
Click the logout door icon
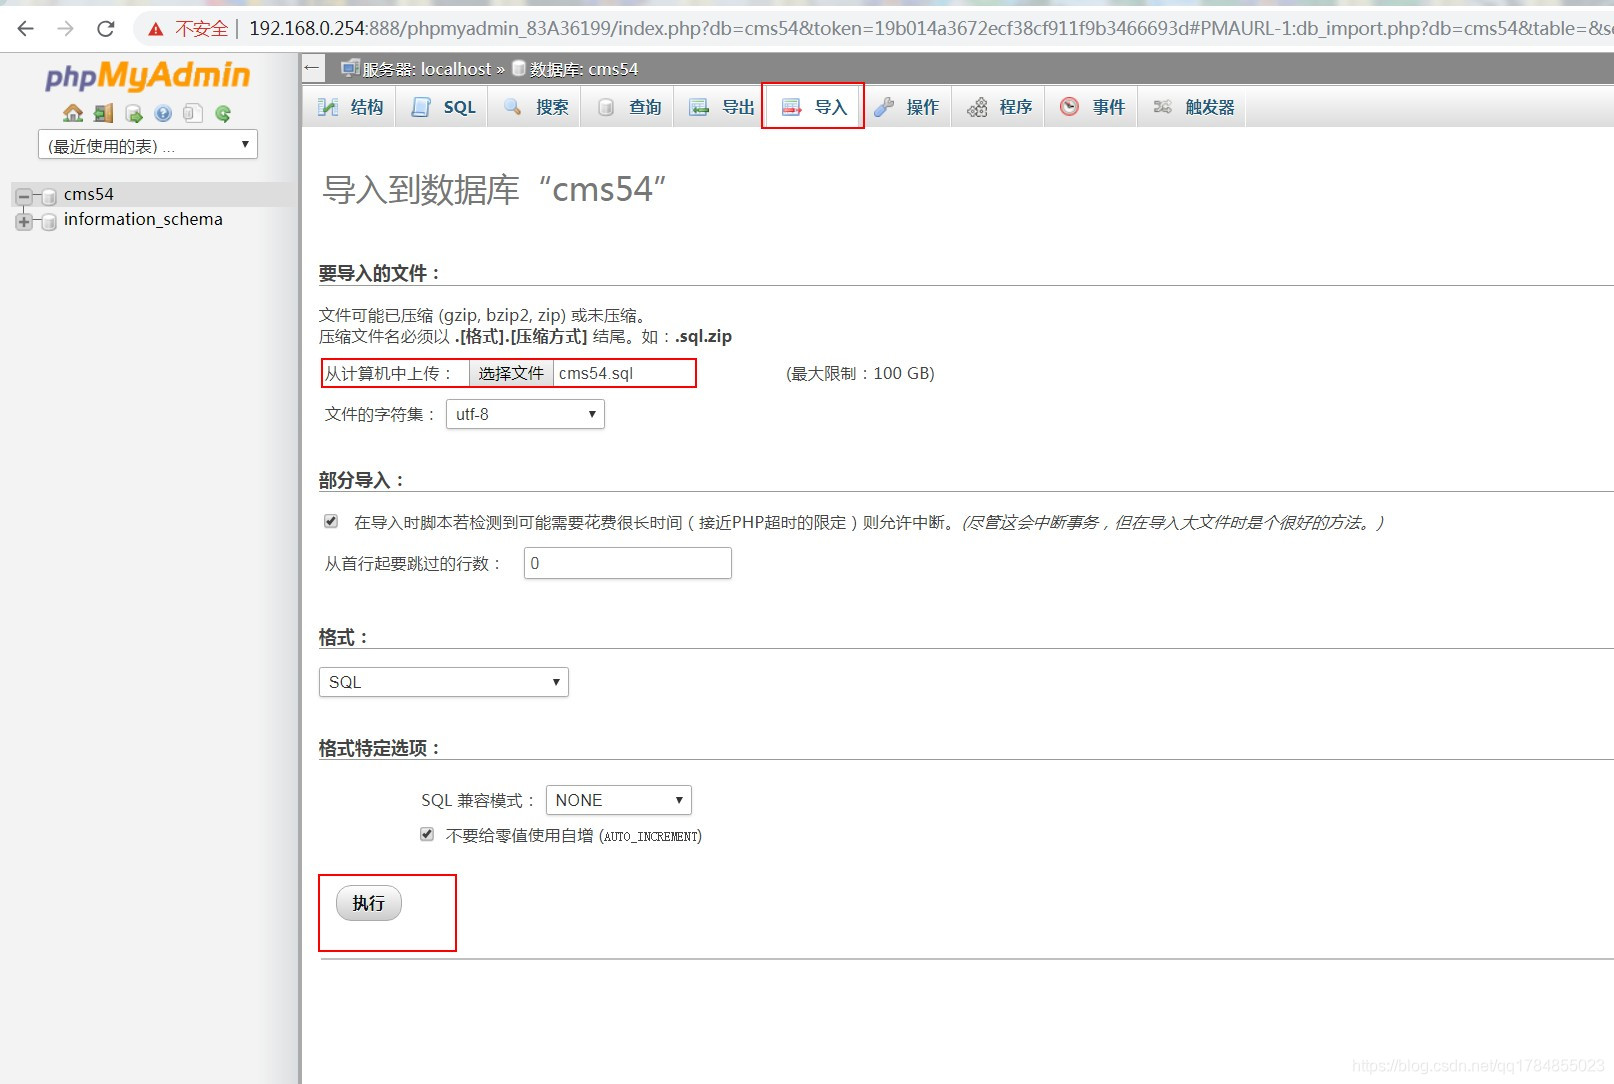click(x=103, y=113)
